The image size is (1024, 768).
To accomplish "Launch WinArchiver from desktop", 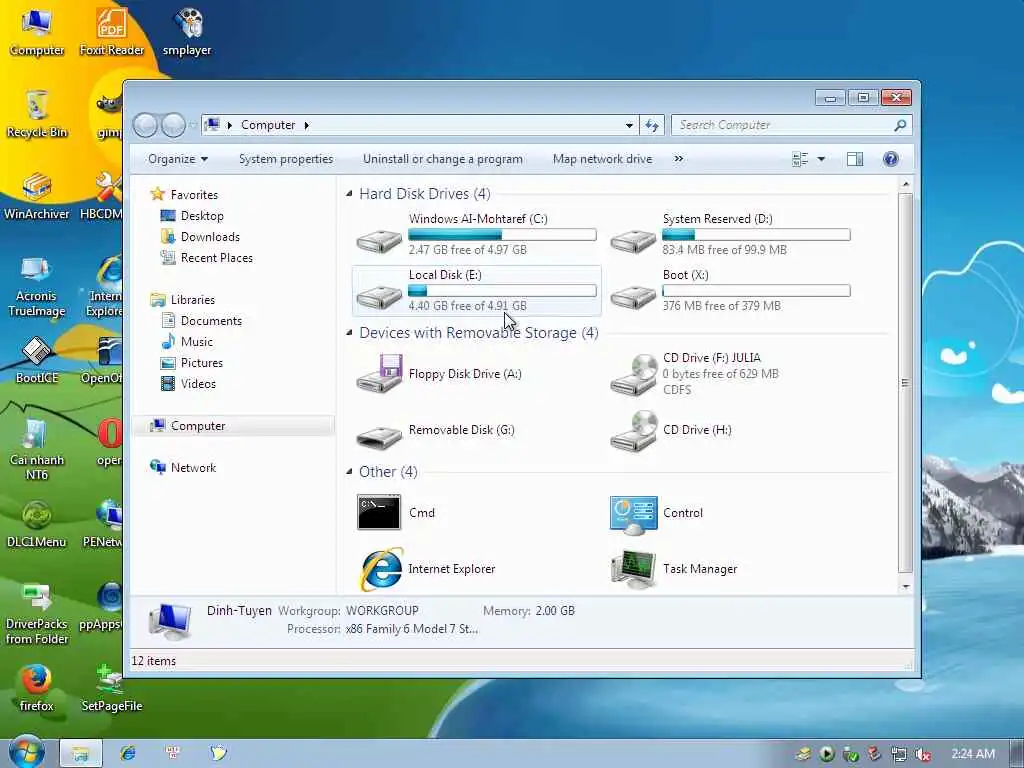I will click(x=37, y=196).
